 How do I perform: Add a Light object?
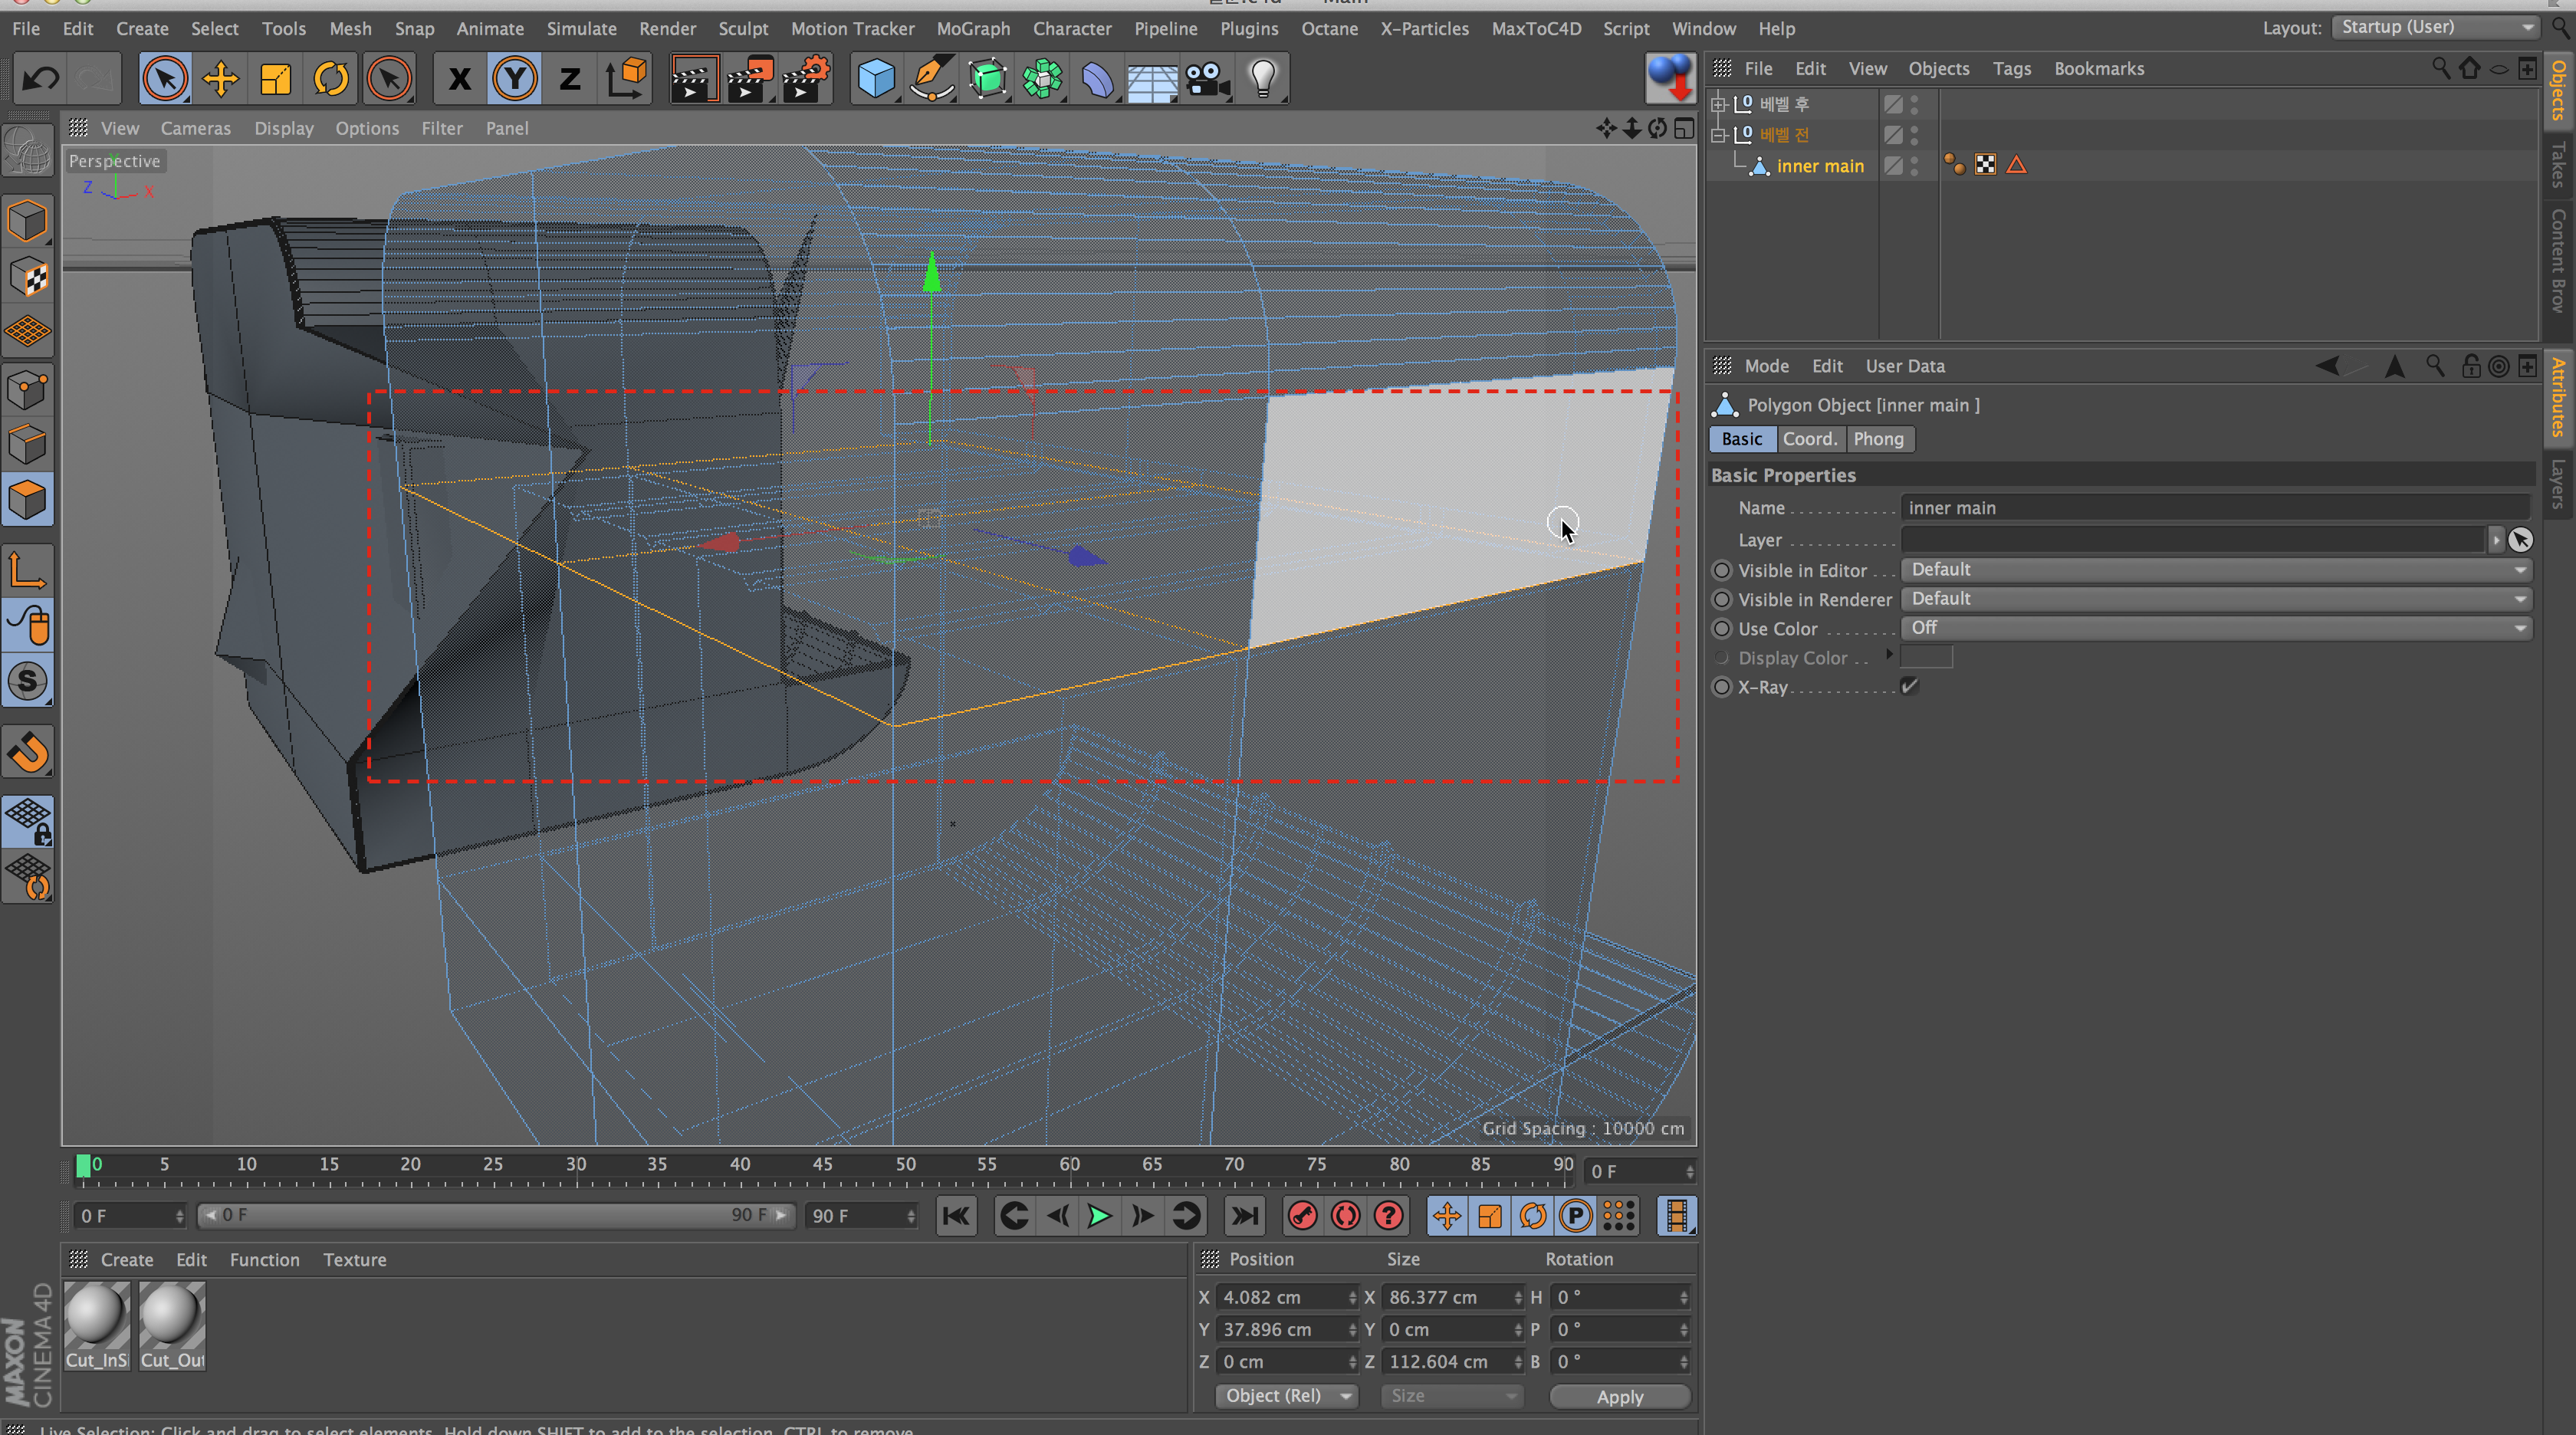click(x=1263, y=78)
